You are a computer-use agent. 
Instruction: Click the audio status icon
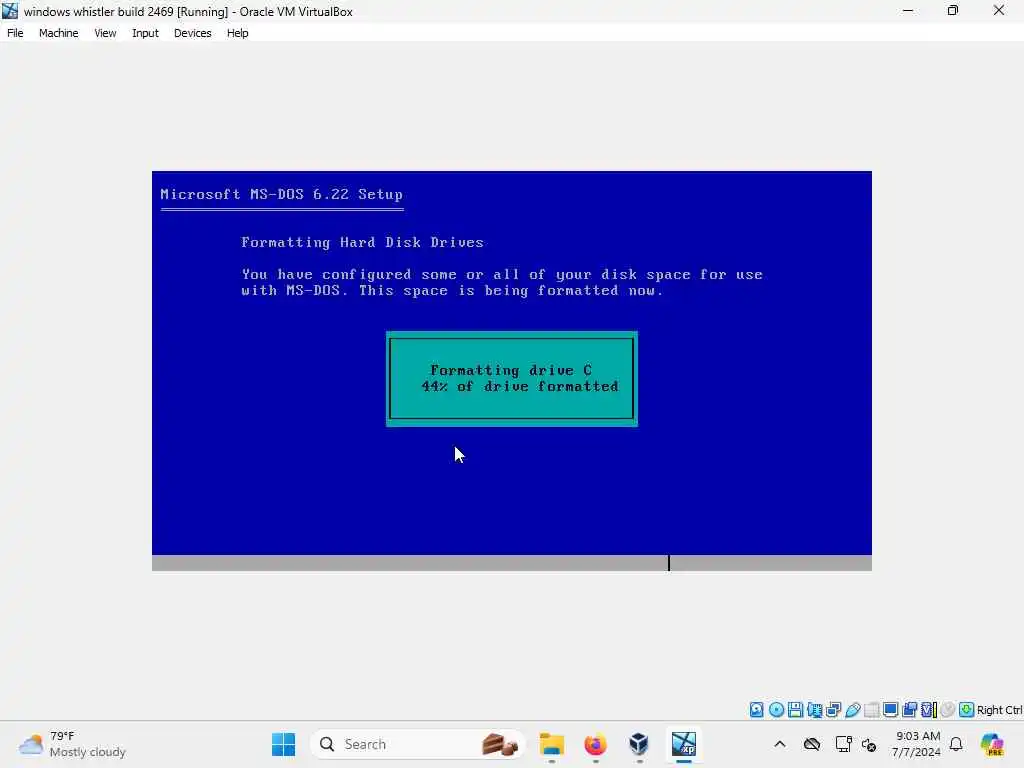point(814,710)
